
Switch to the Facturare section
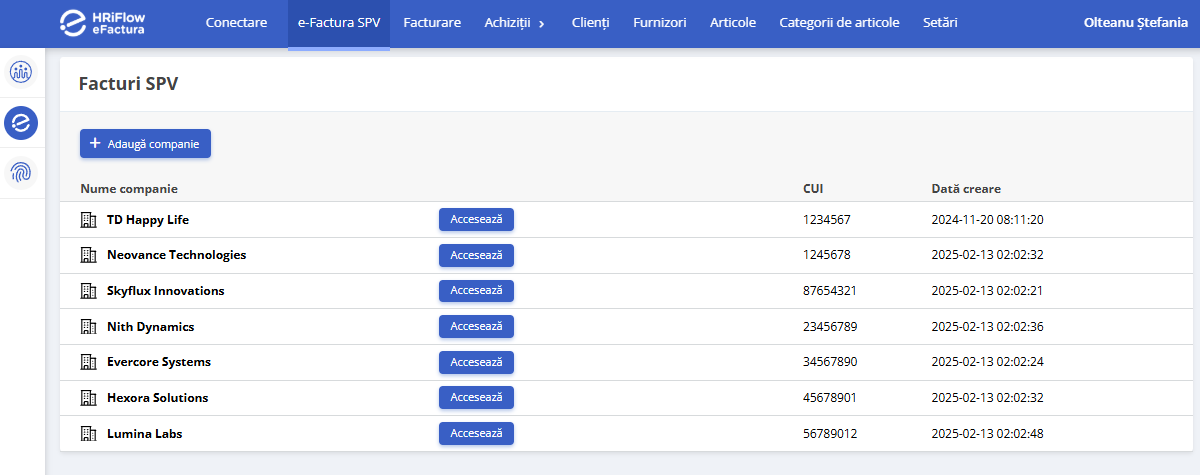pyautogui.click(x=431, y=23)
